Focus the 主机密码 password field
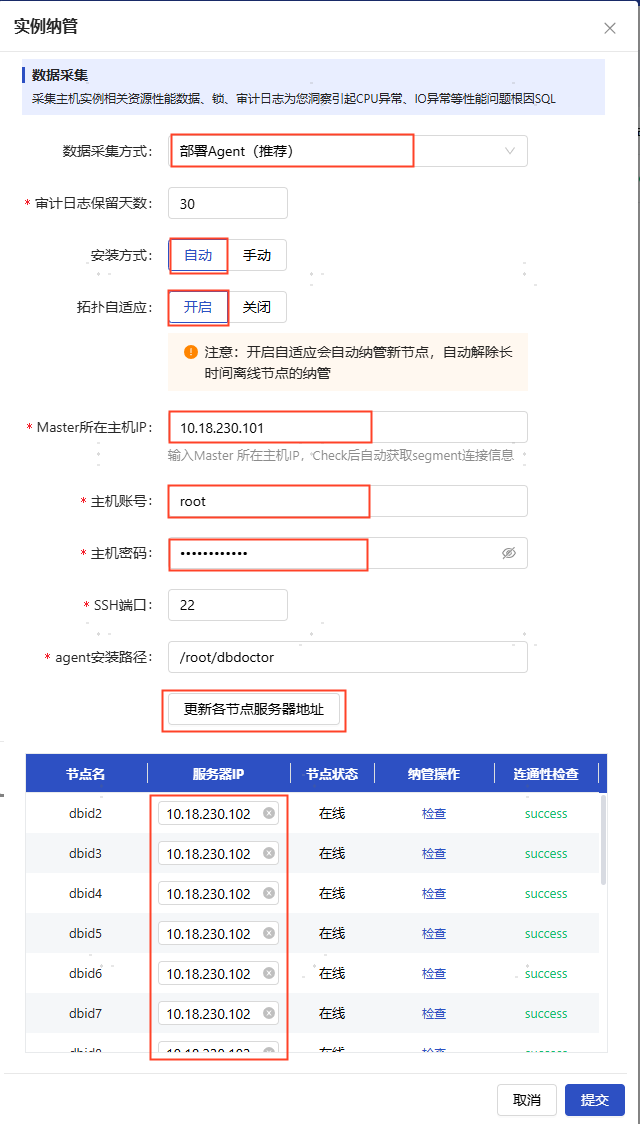The image size is (640, 1128). pyautogui.click(x=348, y=553)
